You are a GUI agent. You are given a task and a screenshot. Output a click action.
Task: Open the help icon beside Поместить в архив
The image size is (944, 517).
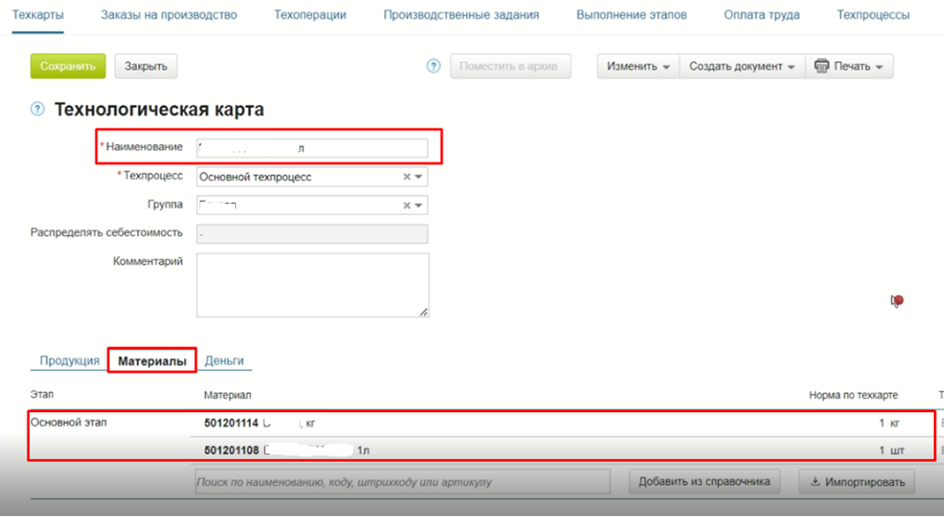433,66
